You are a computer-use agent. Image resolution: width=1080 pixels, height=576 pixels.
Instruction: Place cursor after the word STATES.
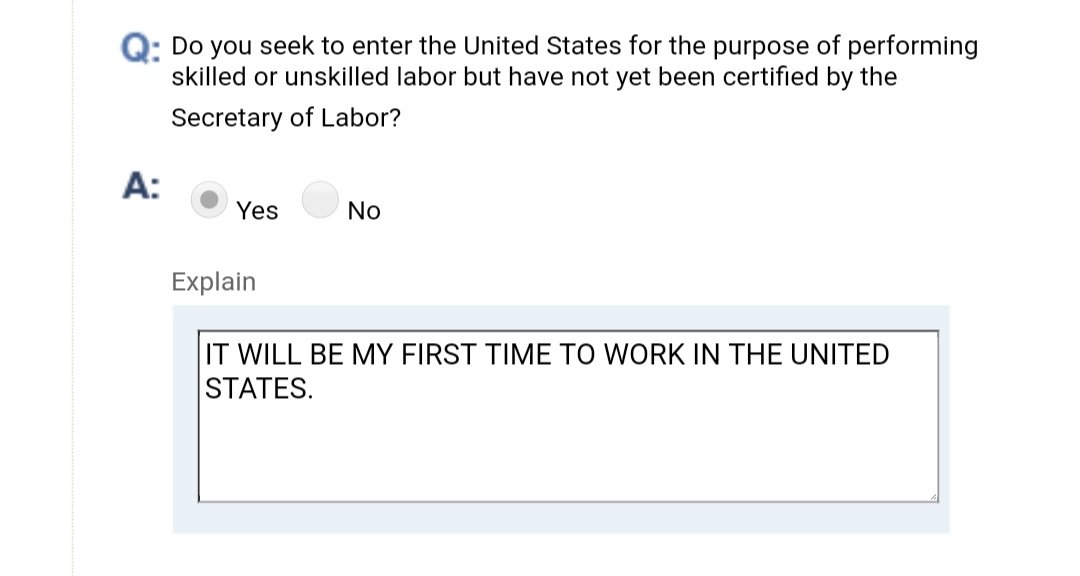(x=315, y=389)
